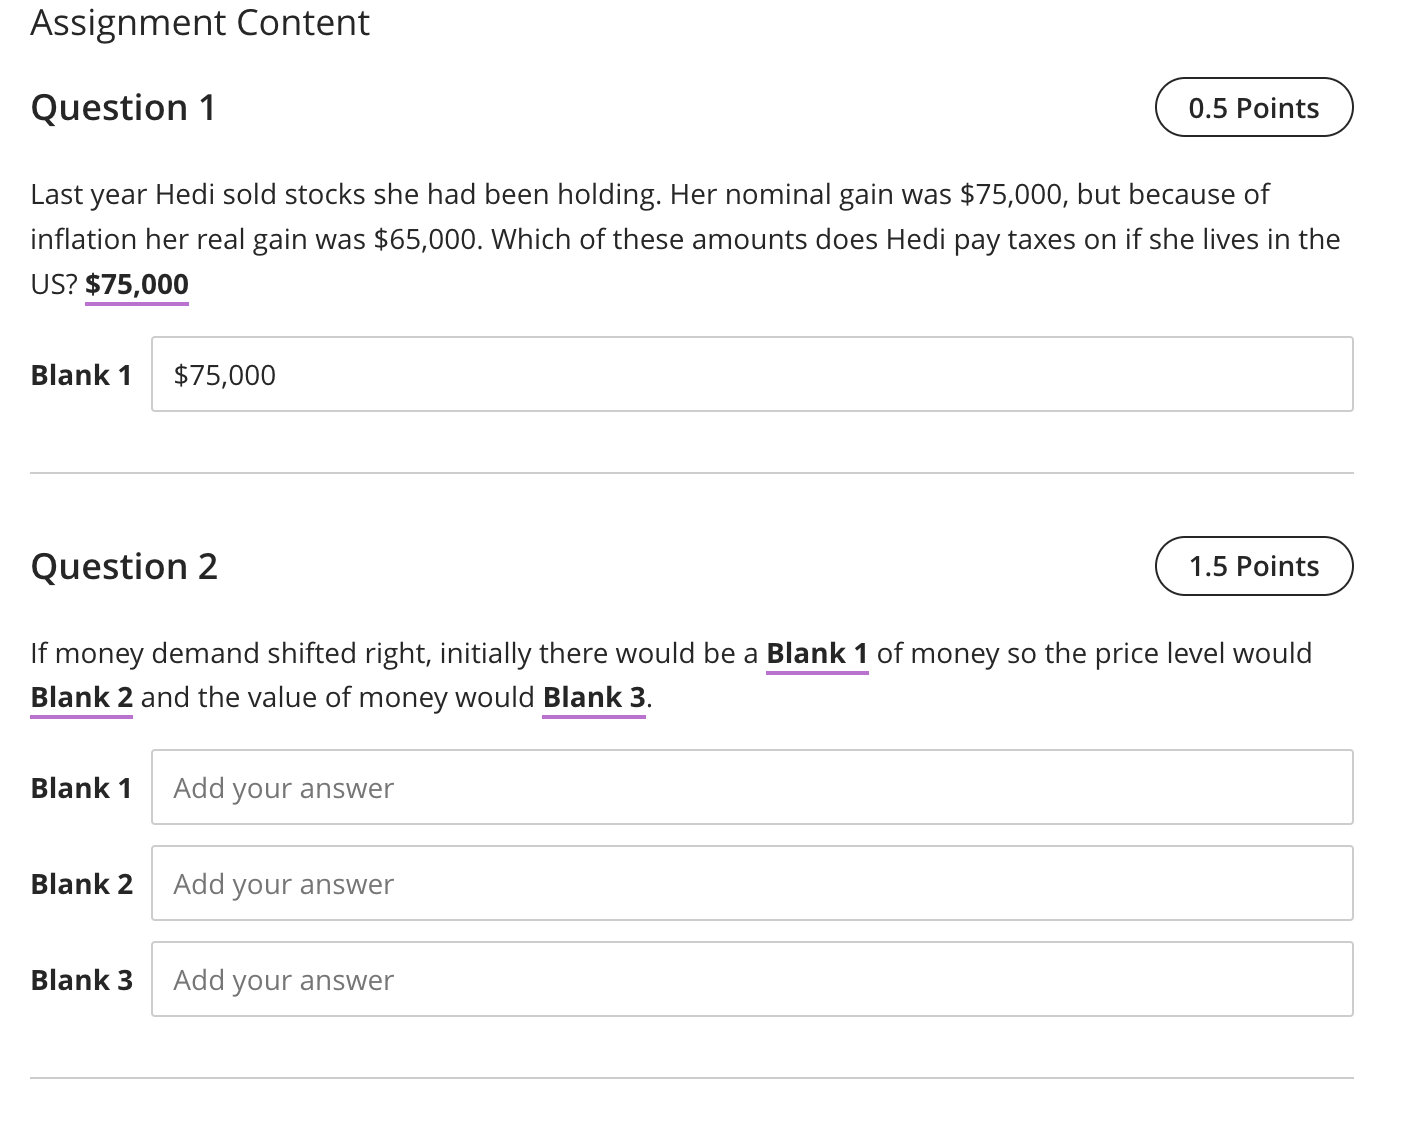
Task: Click Question 2 Blank 3 answer field
Action: 752,979
